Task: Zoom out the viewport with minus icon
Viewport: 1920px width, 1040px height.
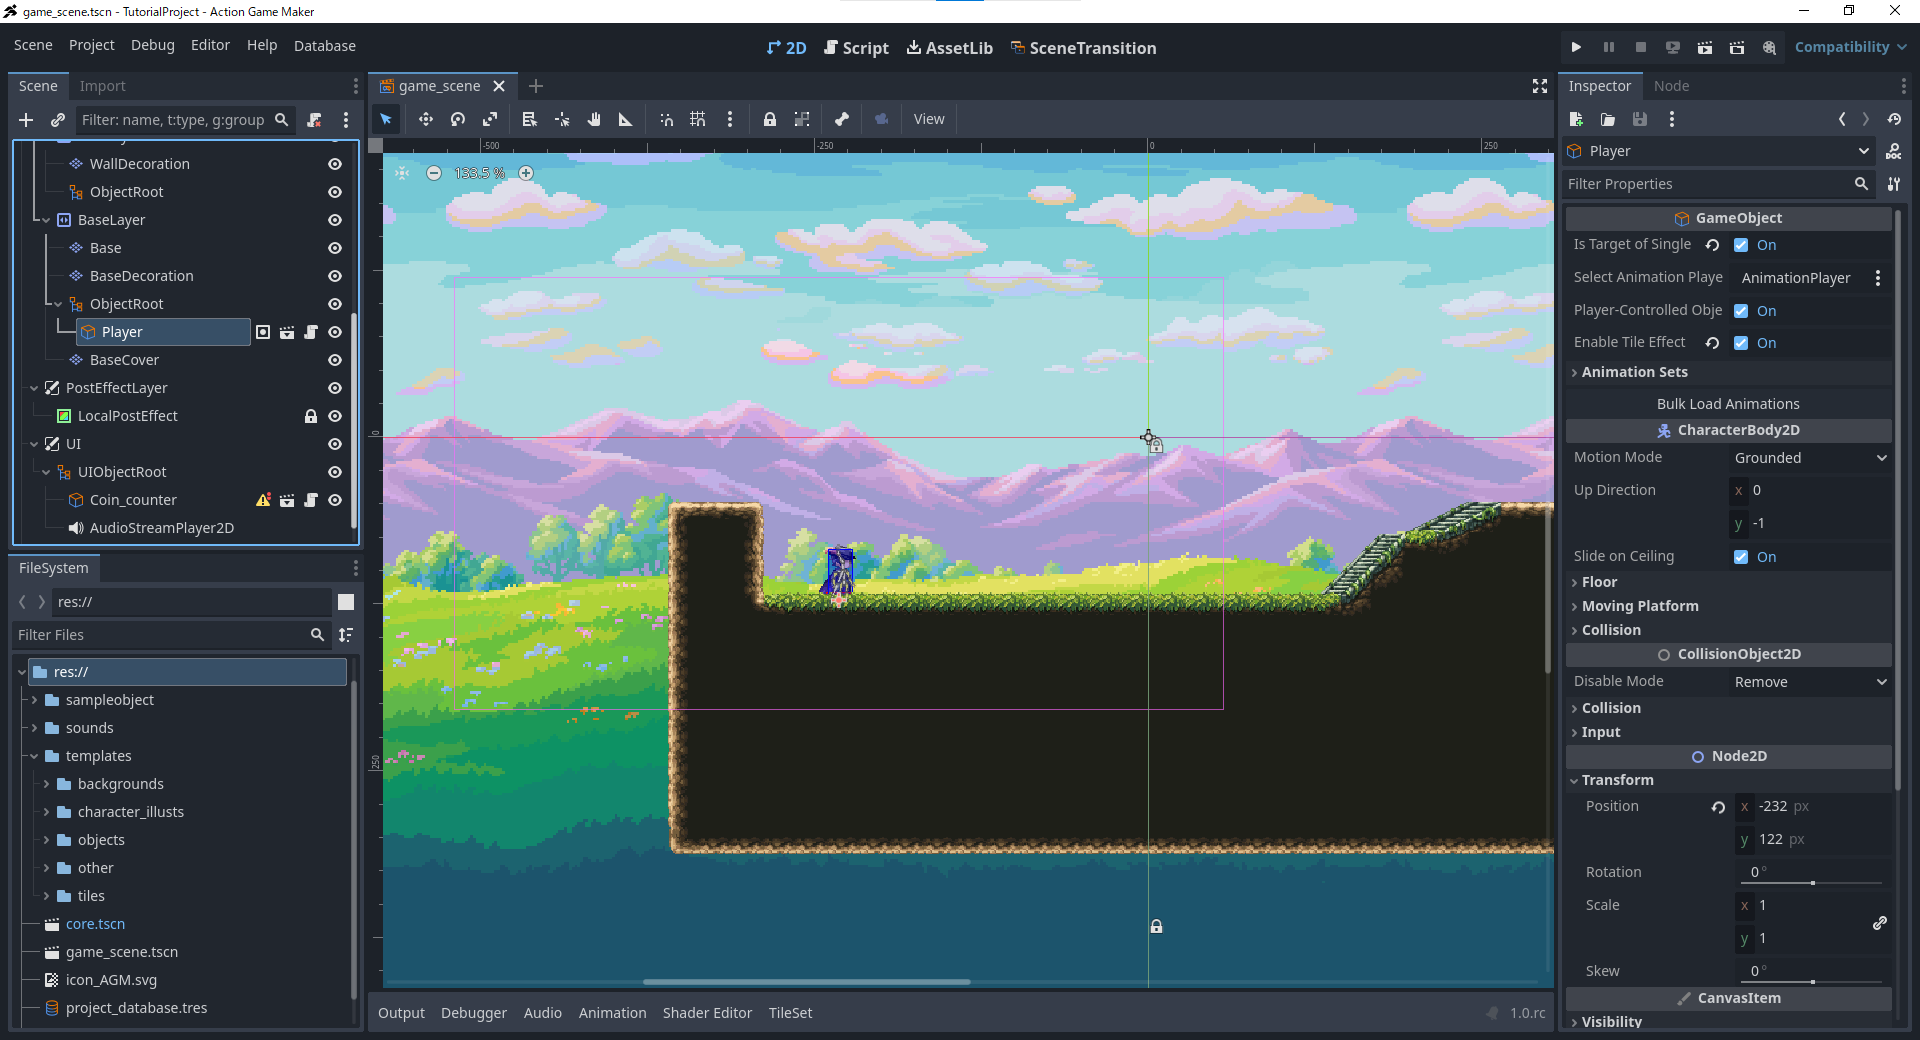Action: [x=434, y=173]
